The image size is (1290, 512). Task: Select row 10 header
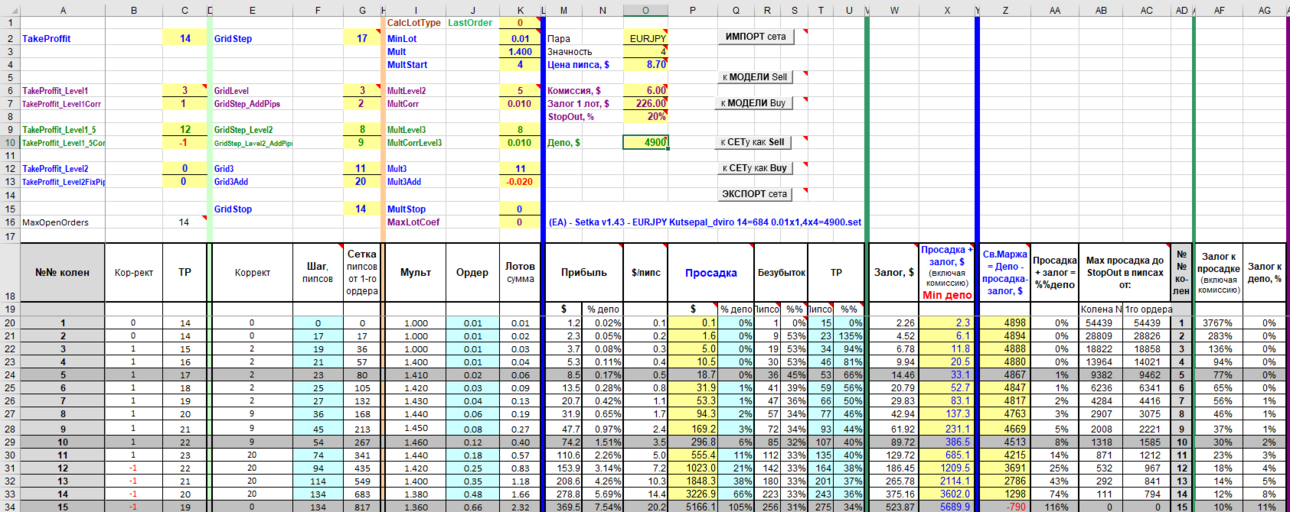(9, 142)
